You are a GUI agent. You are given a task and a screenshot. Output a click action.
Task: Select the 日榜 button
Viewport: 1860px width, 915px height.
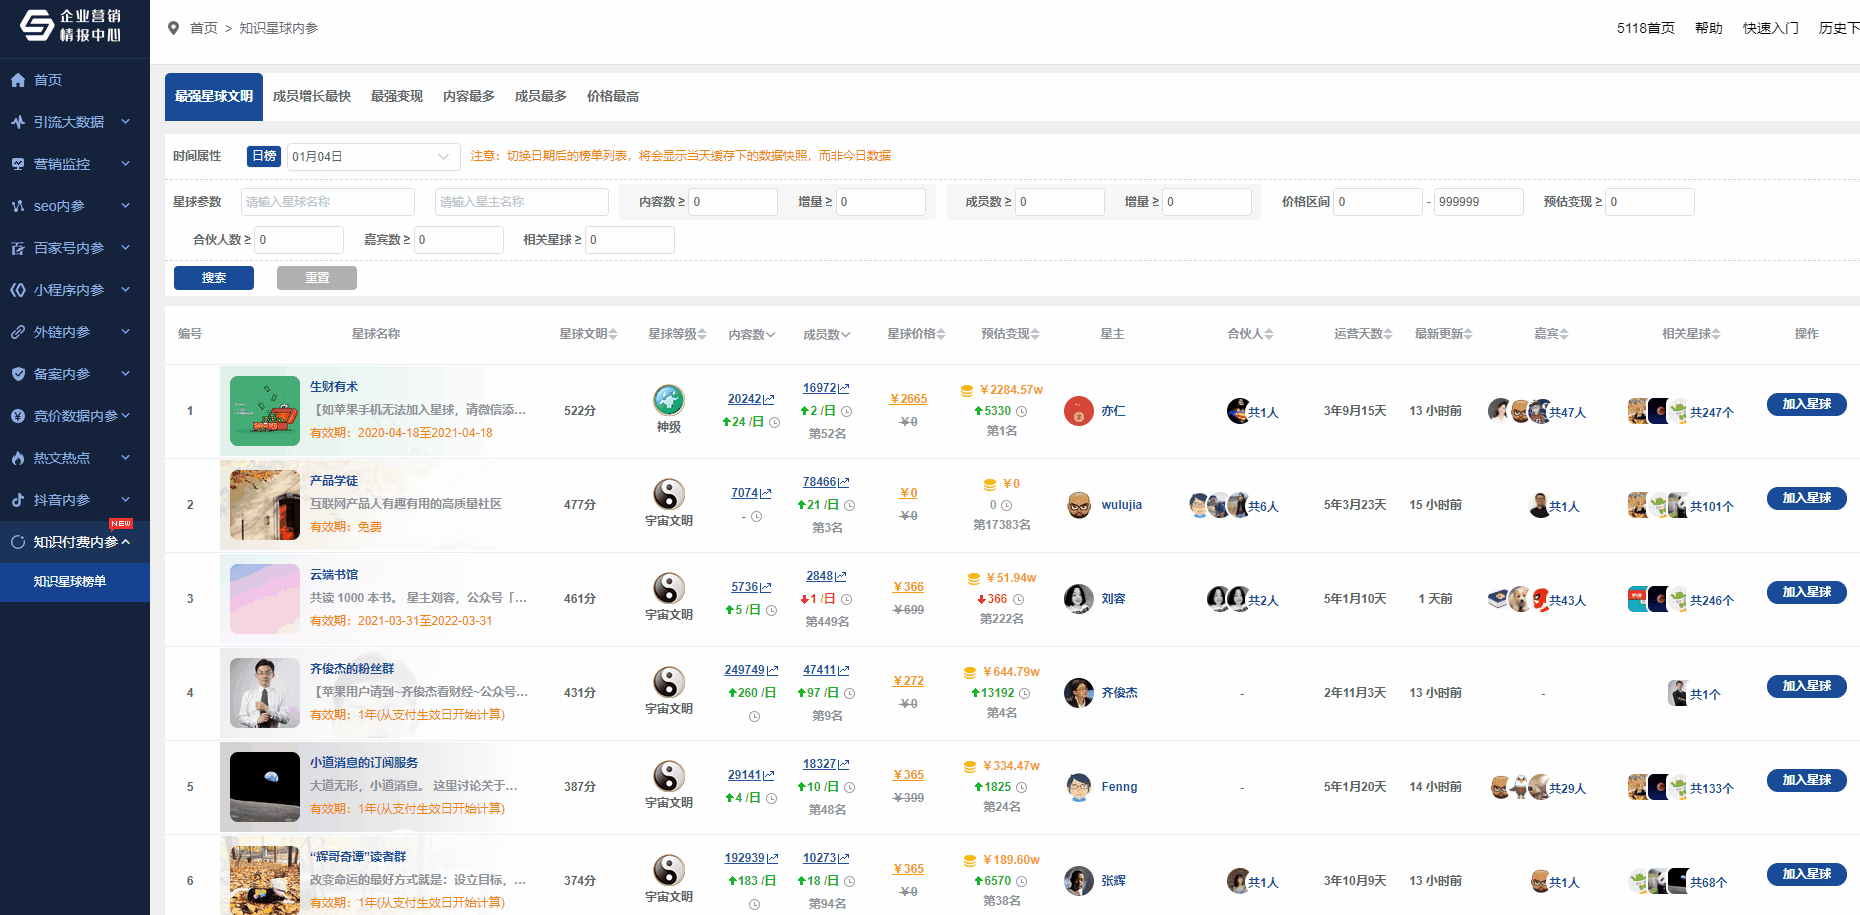(264, 156)
